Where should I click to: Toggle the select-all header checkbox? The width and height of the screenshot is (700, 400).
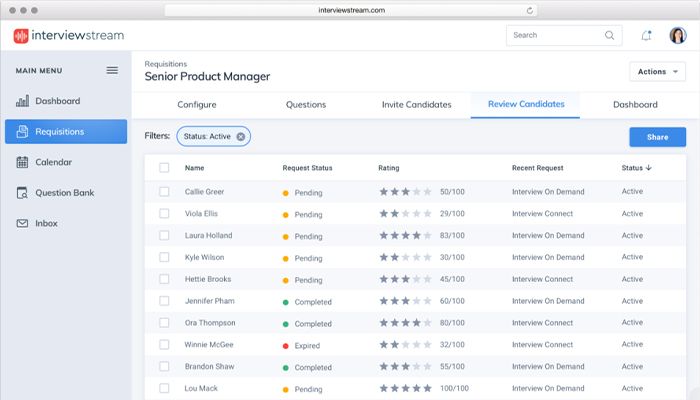pos(164,168)
